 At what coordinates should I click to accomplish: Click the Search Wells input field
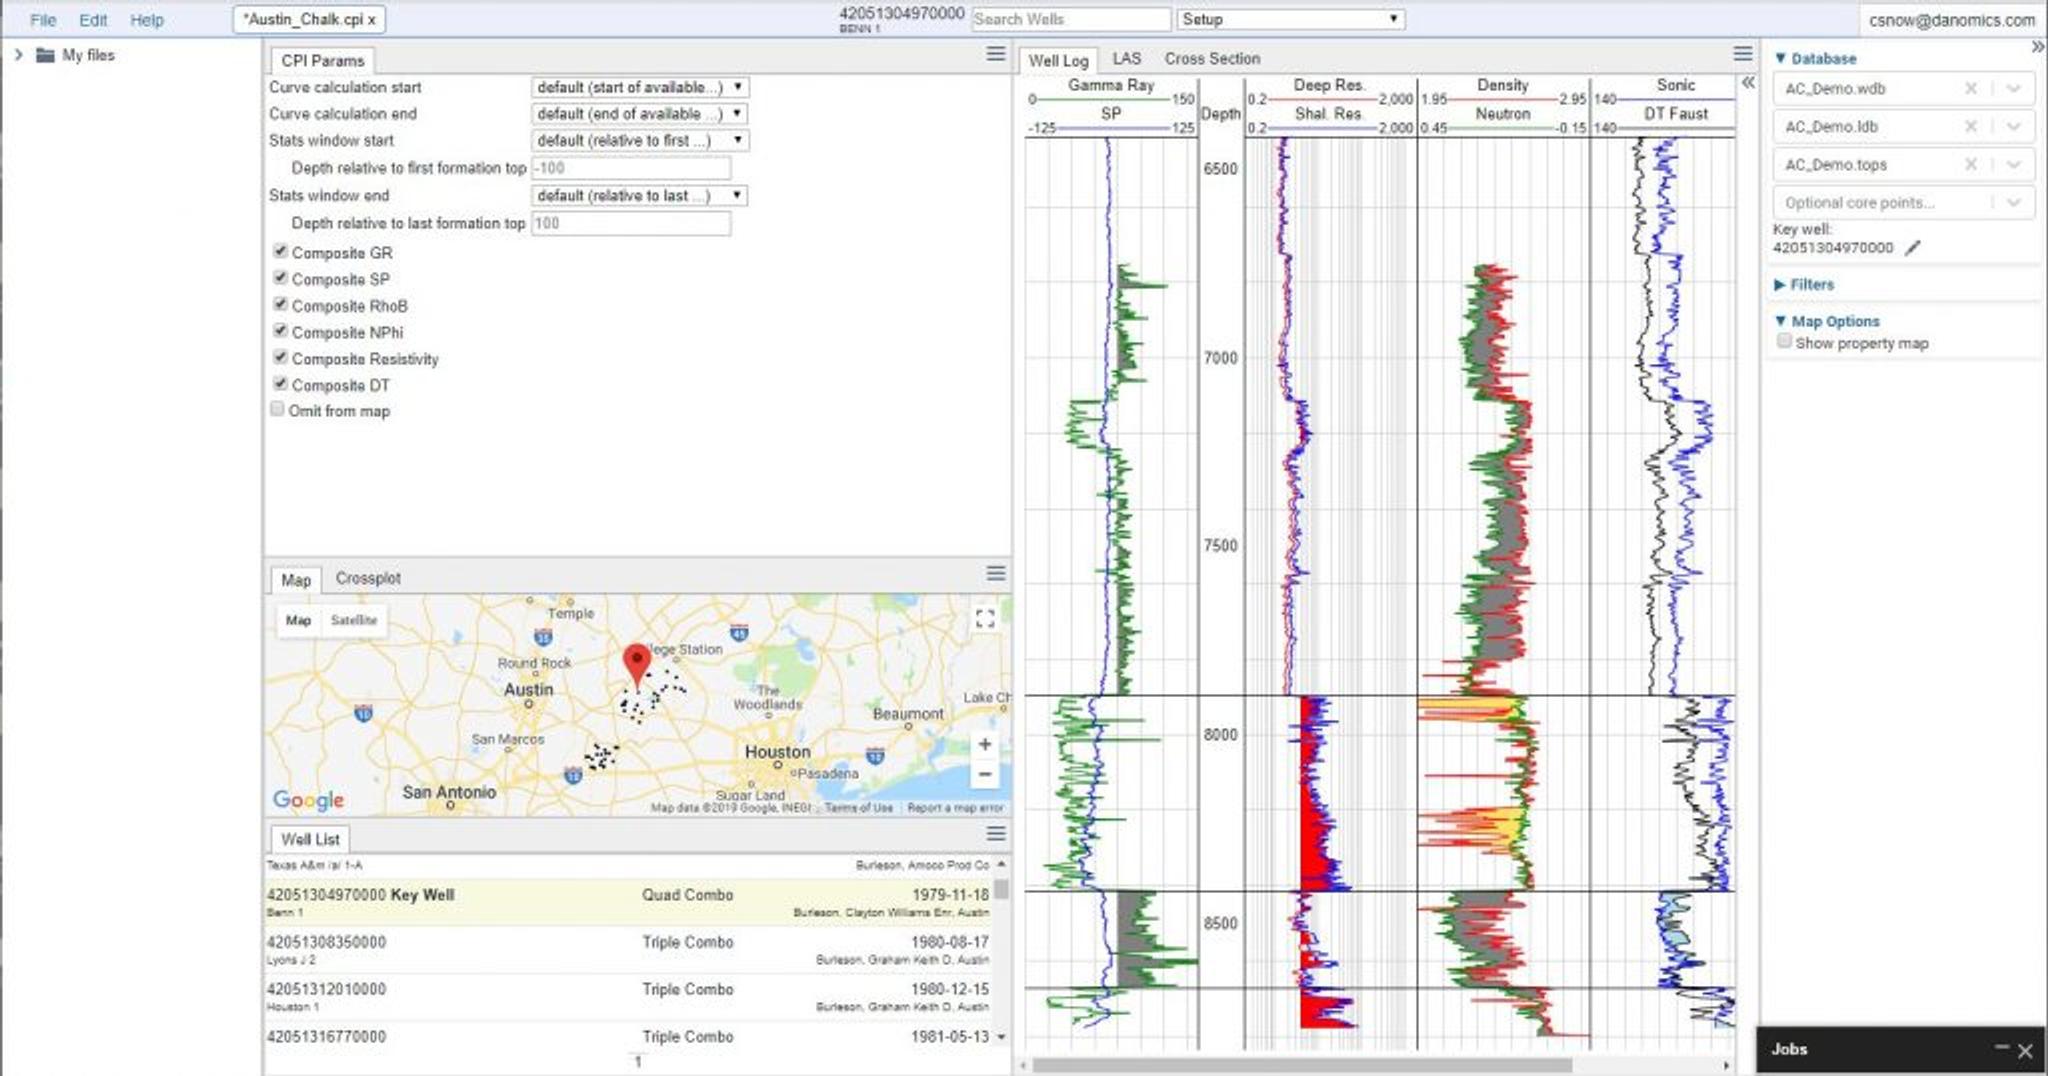coord(1070,19)
